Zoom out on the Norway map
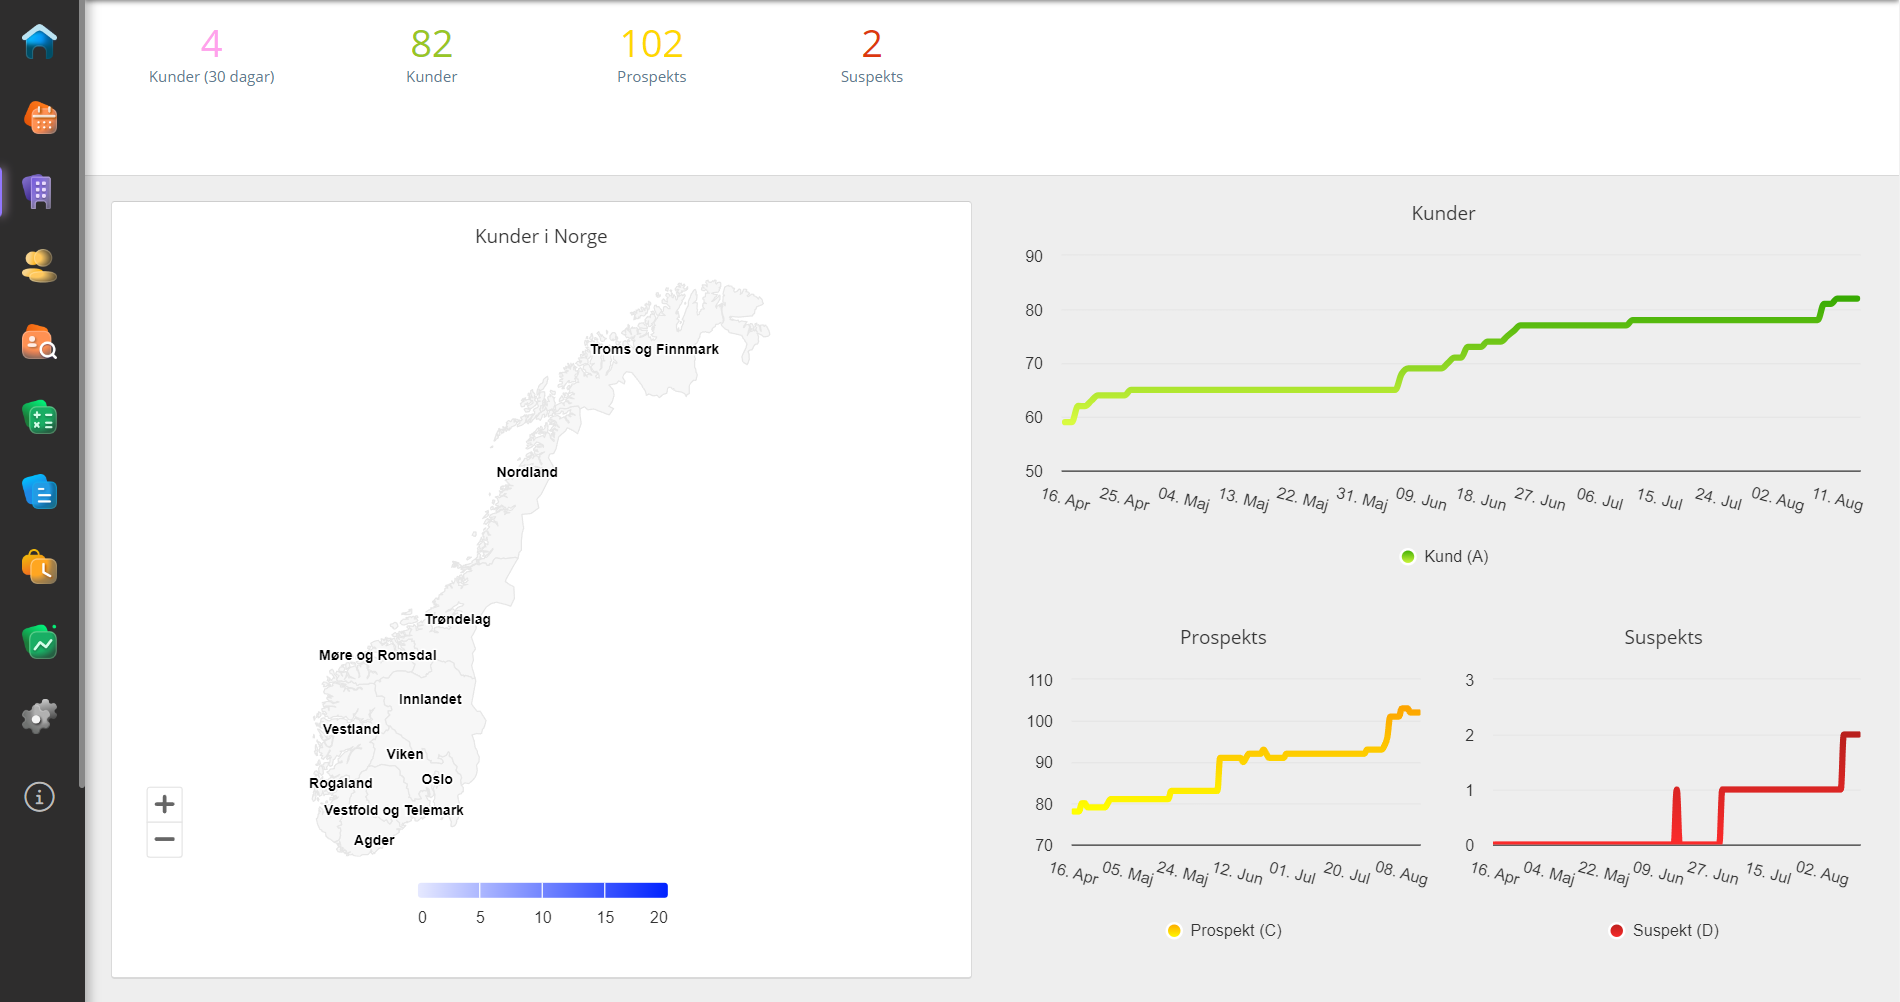The image size is (1900, 1002). (165, 840)
